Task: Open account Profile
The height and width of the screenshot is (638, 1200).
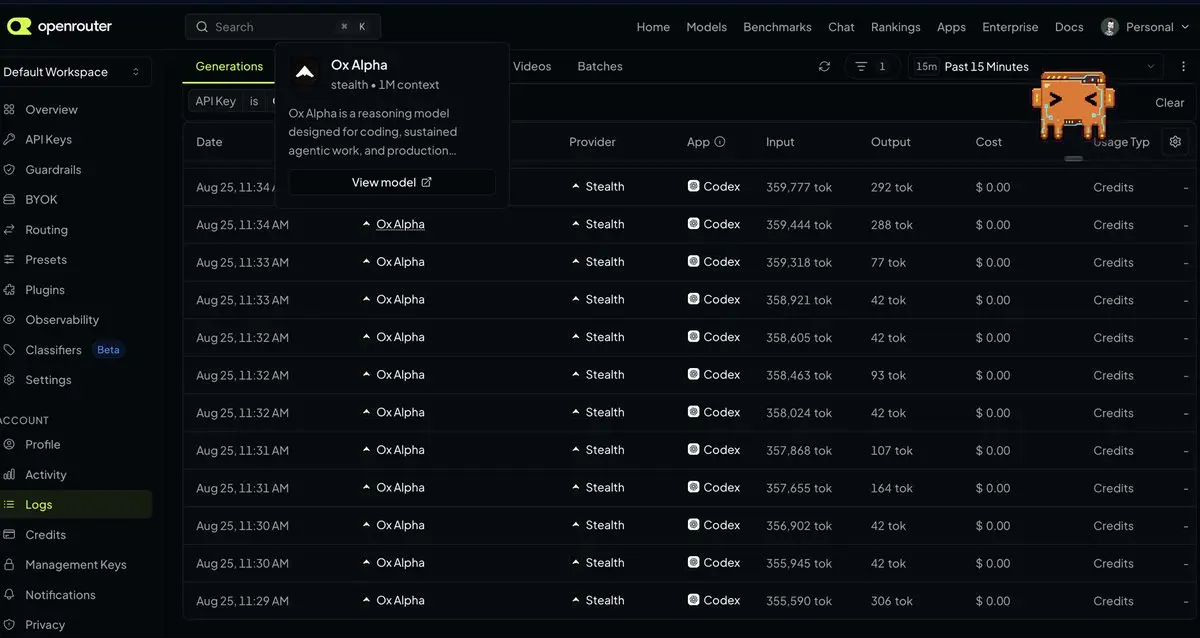Action: [43, 445]
